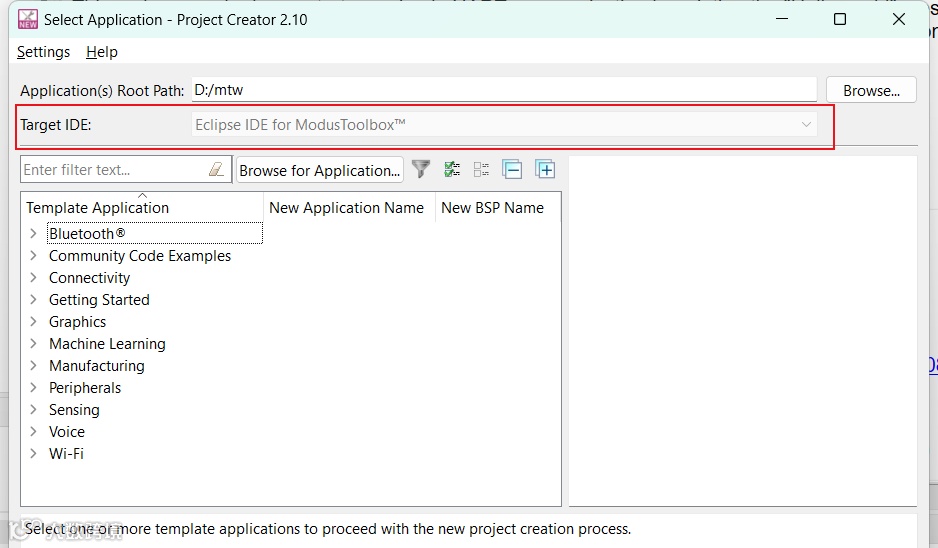Open the Help menu
This screenshot has width=938, height=548.
point(102,52)
